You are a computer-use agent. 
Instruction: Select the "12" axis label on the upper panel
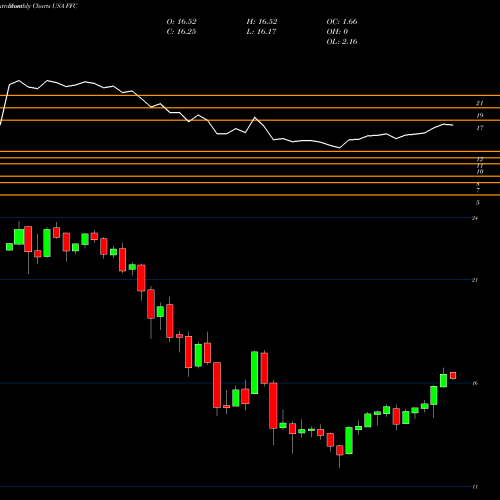click(480, 159)
